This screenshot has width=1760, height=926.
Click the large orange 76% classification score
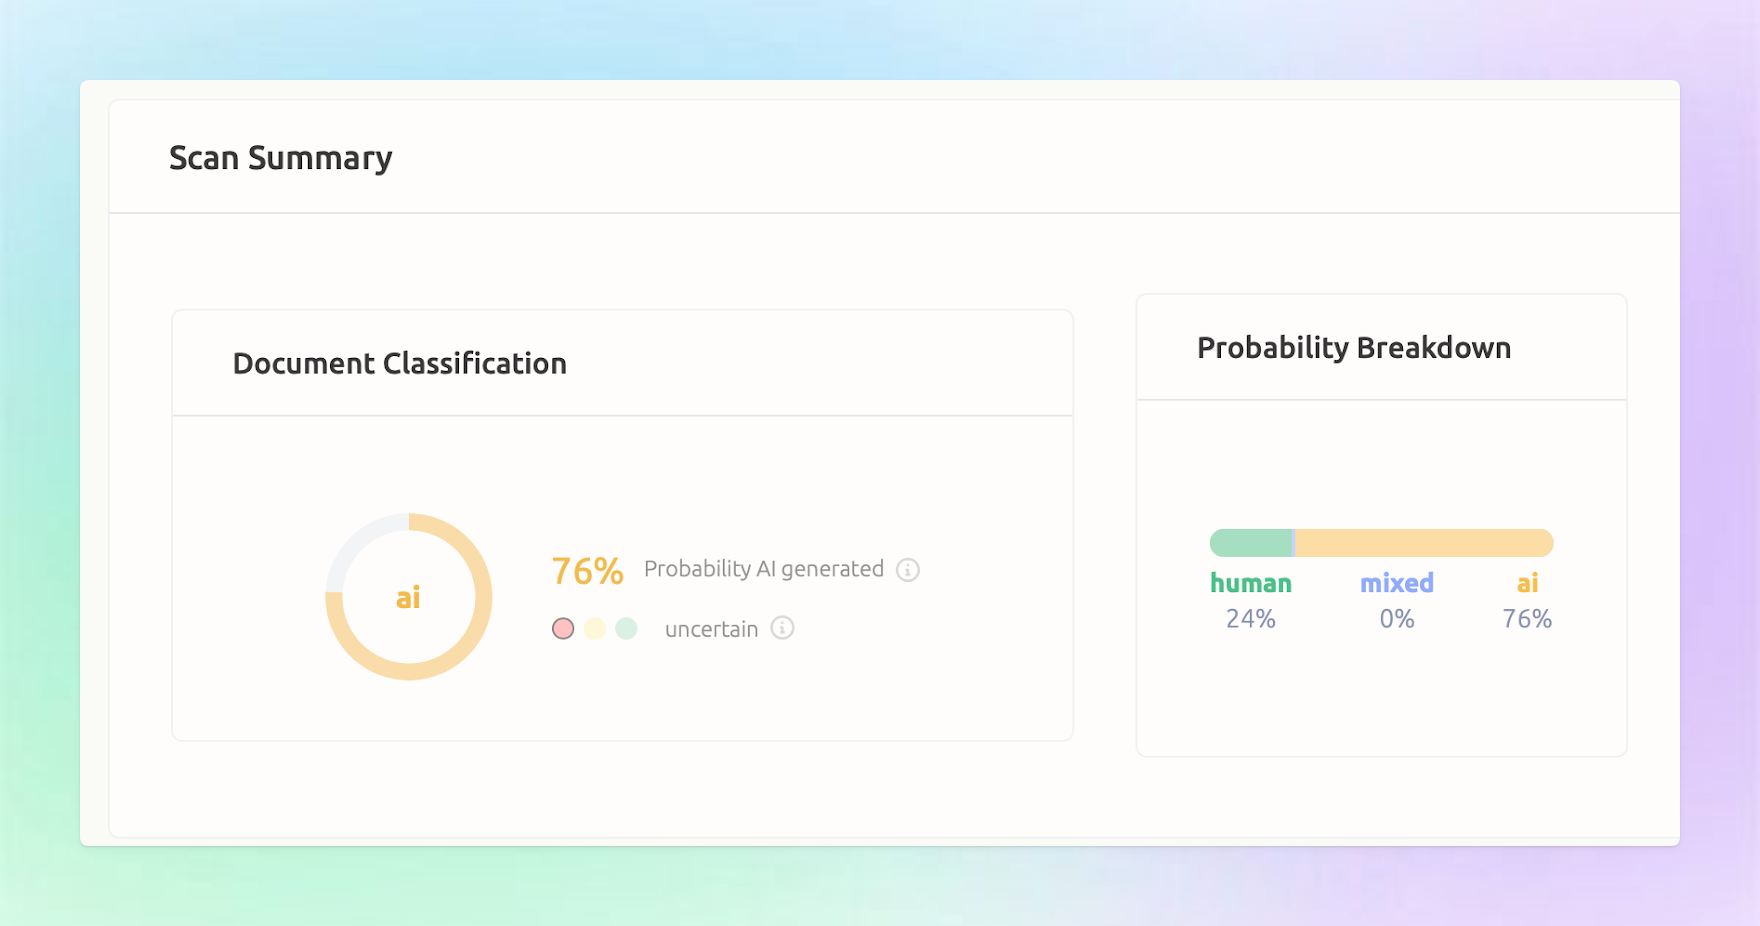pyautogui.click(x=588, y=571)
